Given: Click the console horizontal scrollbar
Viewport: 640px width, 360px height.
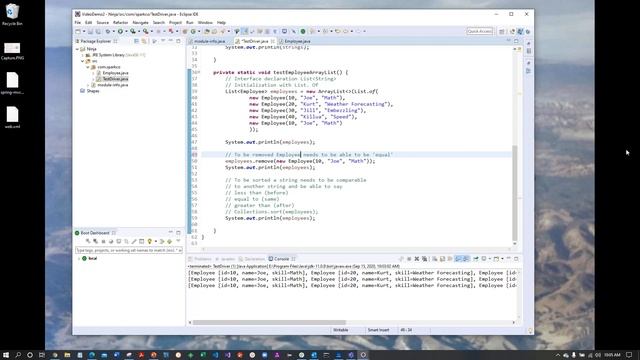Looking at the screenshot, I should (269, 322).
